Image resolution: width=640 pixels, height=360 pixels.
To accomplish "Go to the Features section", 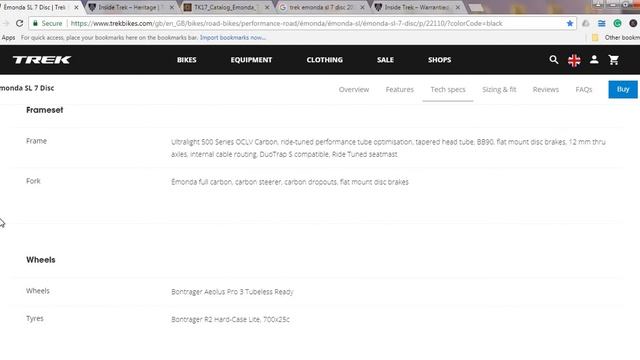I will tap(400, 89).
